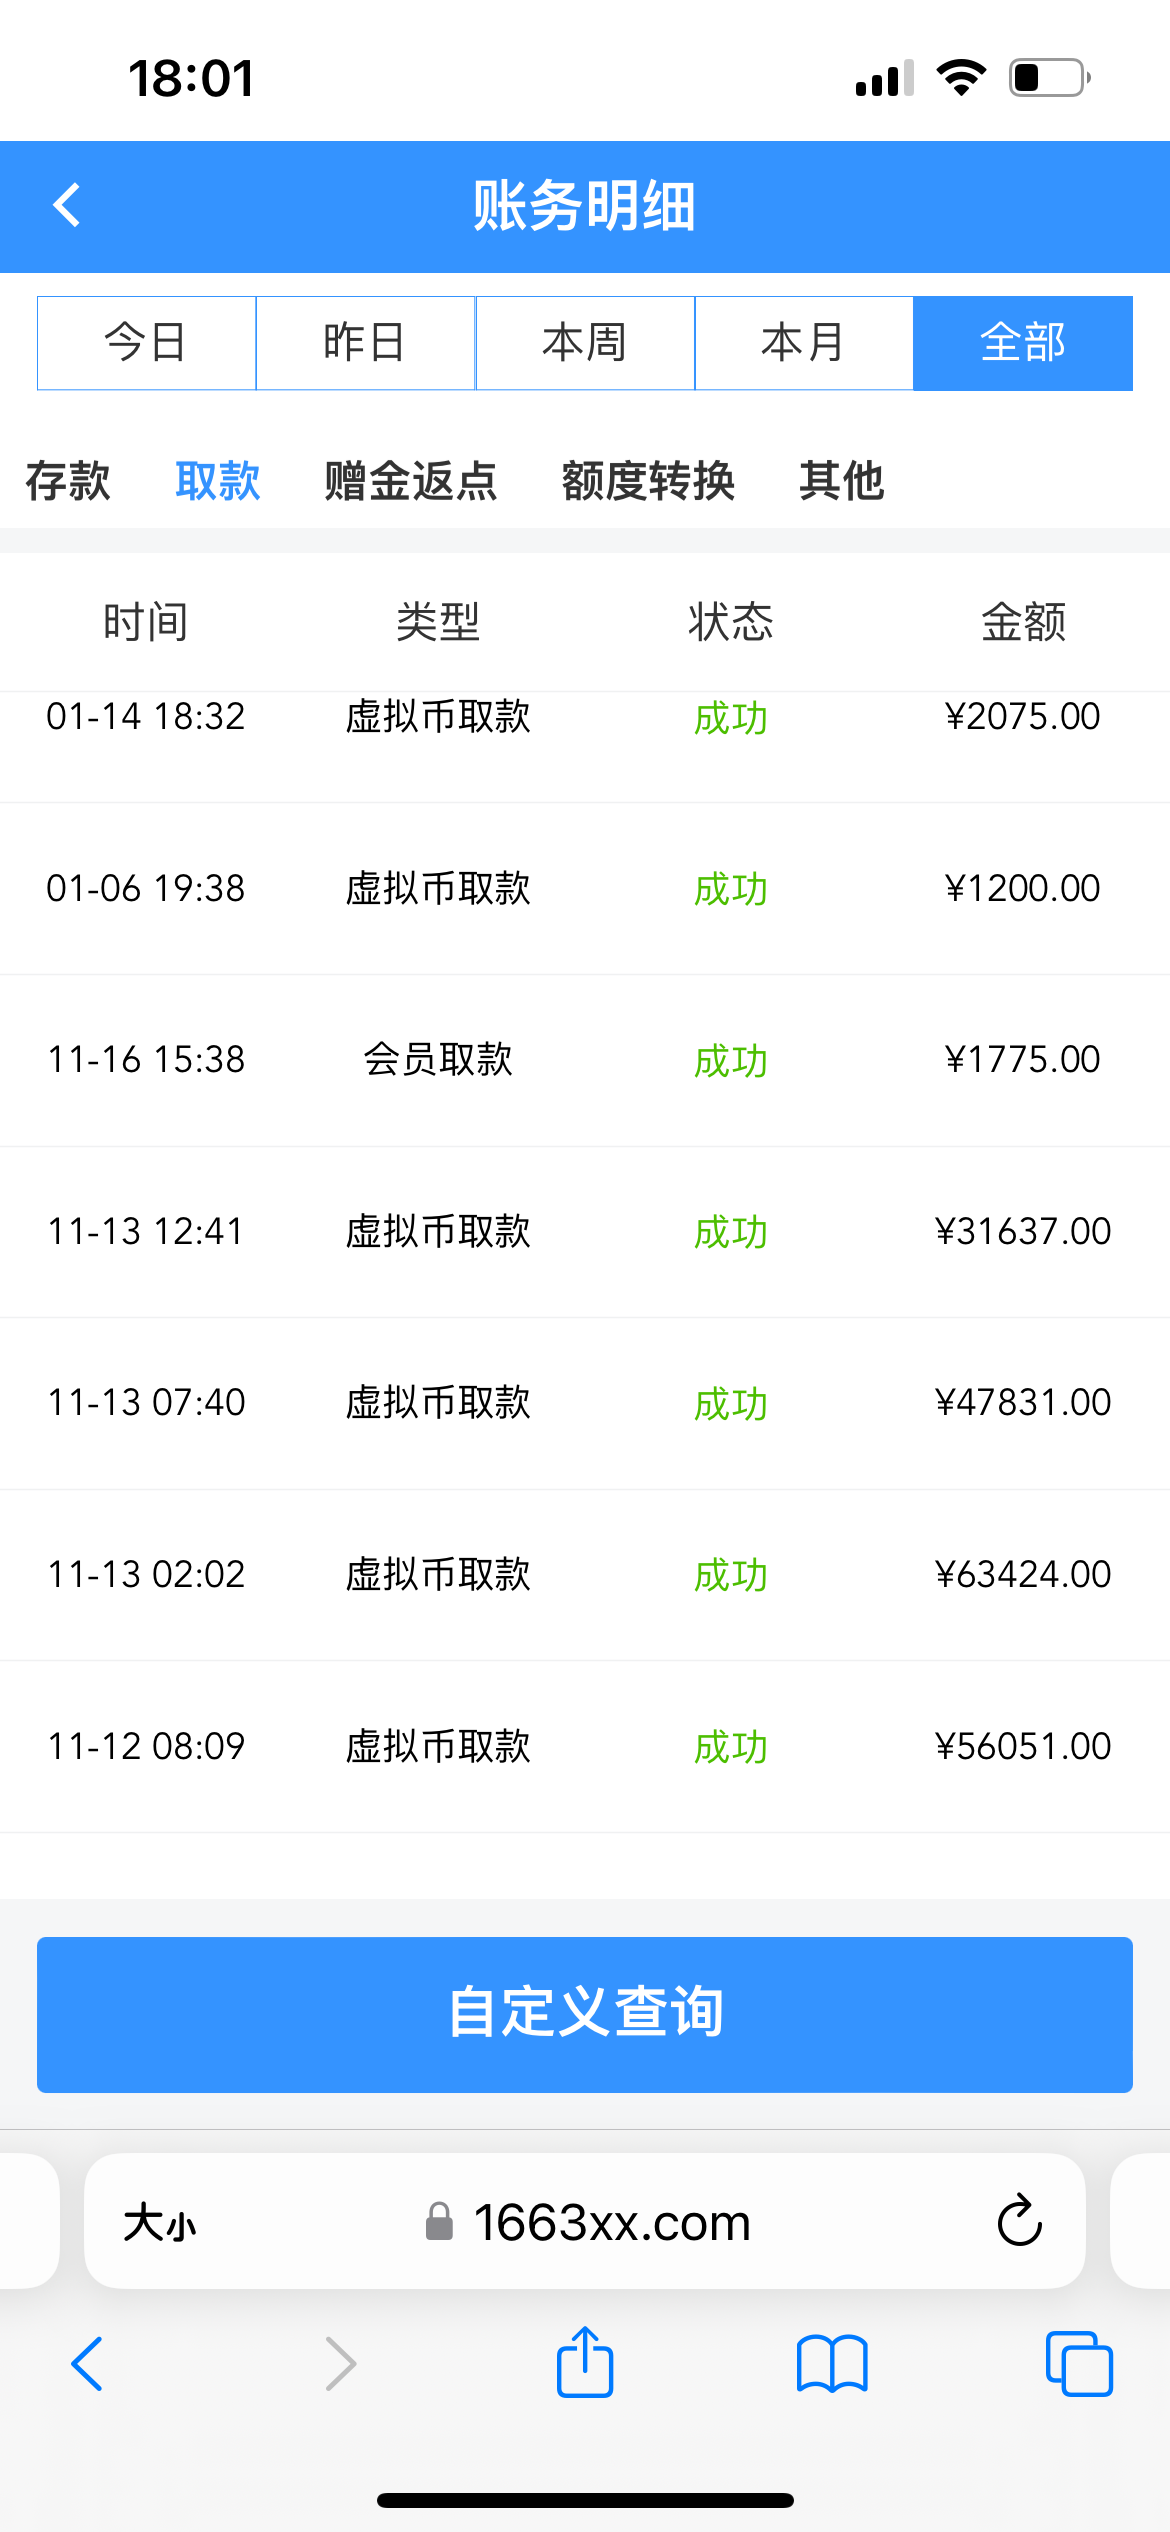
Task: Select the 今日 date filter
Action: (147, 343)
